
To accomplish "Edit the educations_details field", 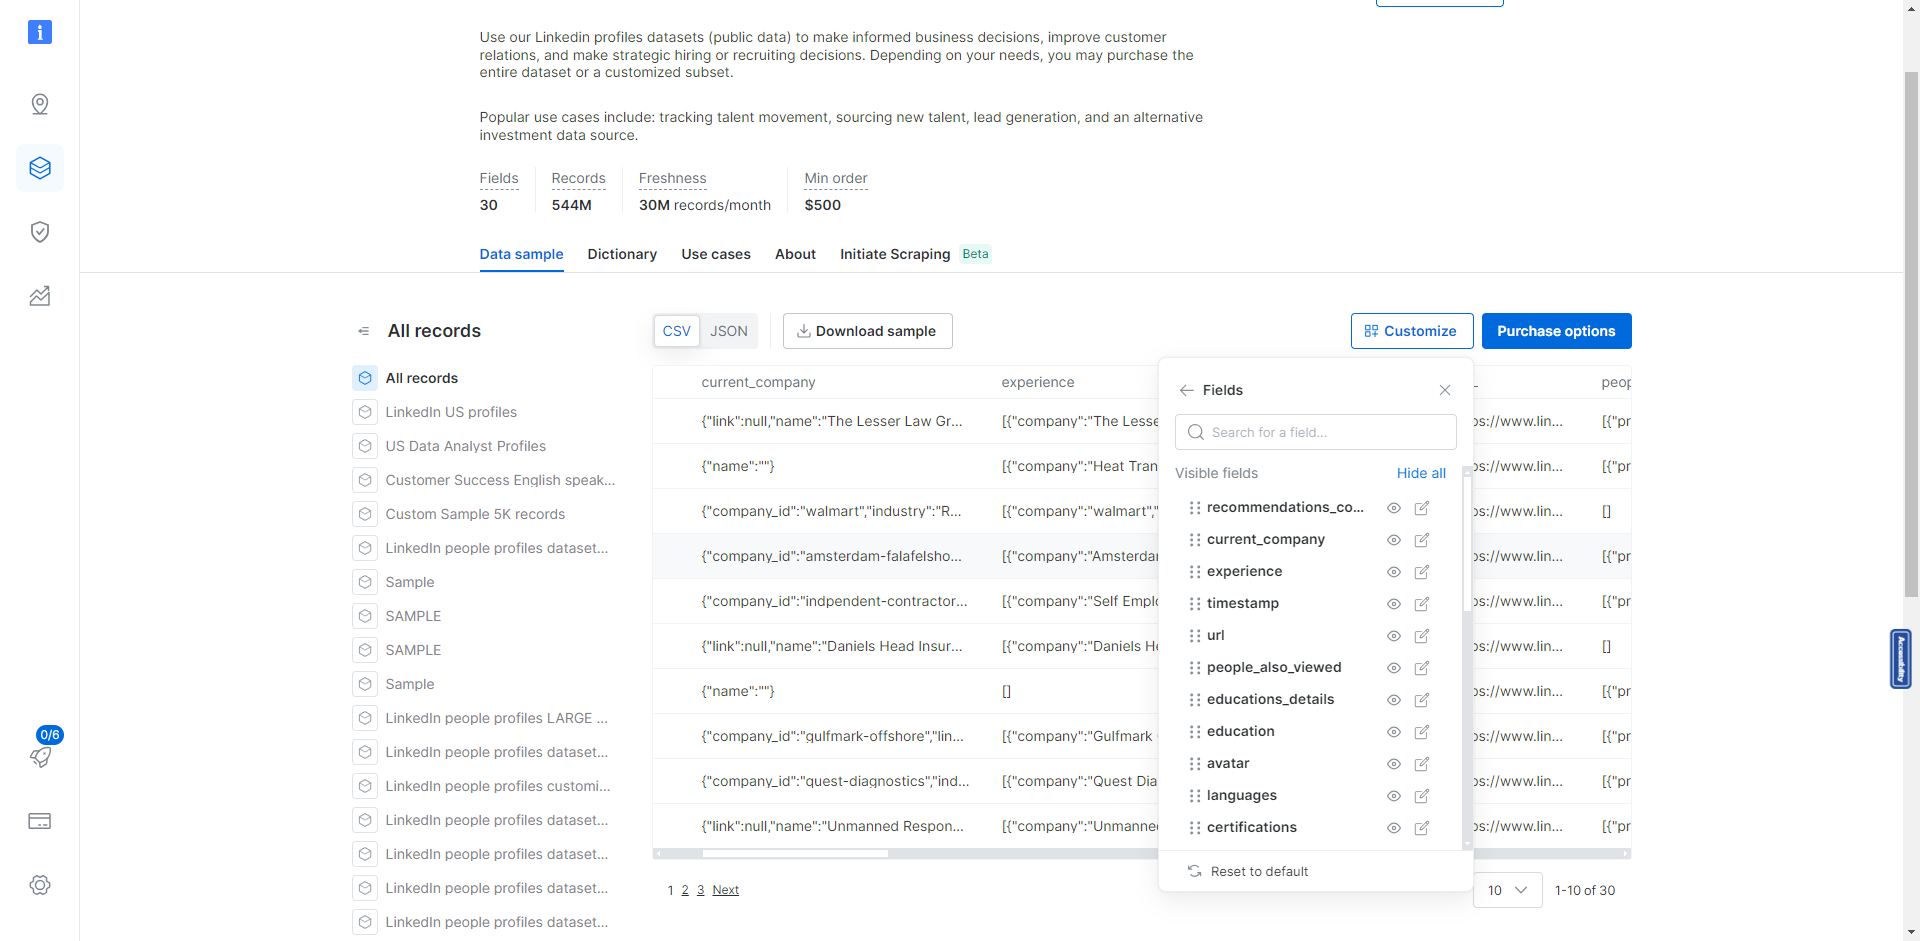I will click(1422, 700).
